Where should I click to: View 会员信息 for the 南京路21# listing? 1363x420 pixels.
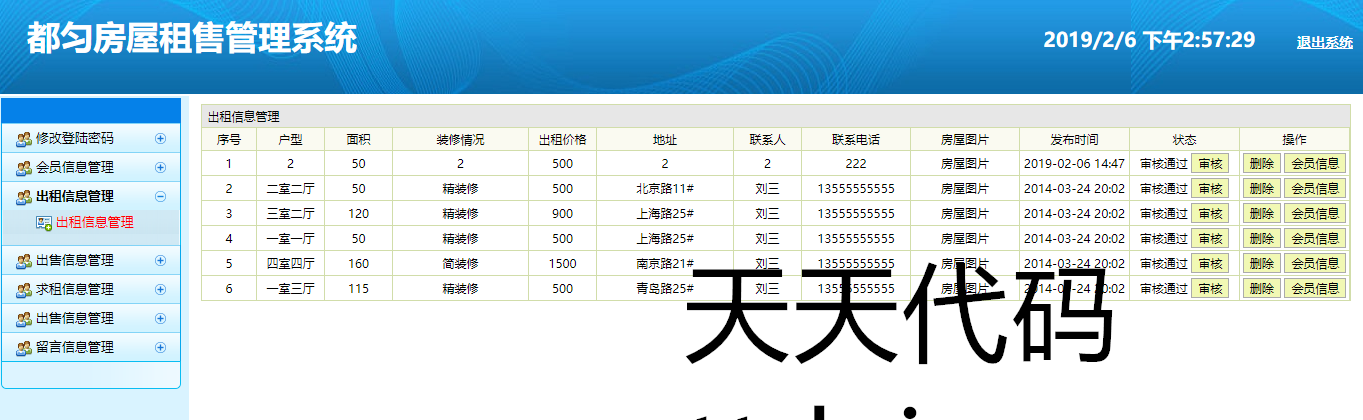tap(1314, 263)
